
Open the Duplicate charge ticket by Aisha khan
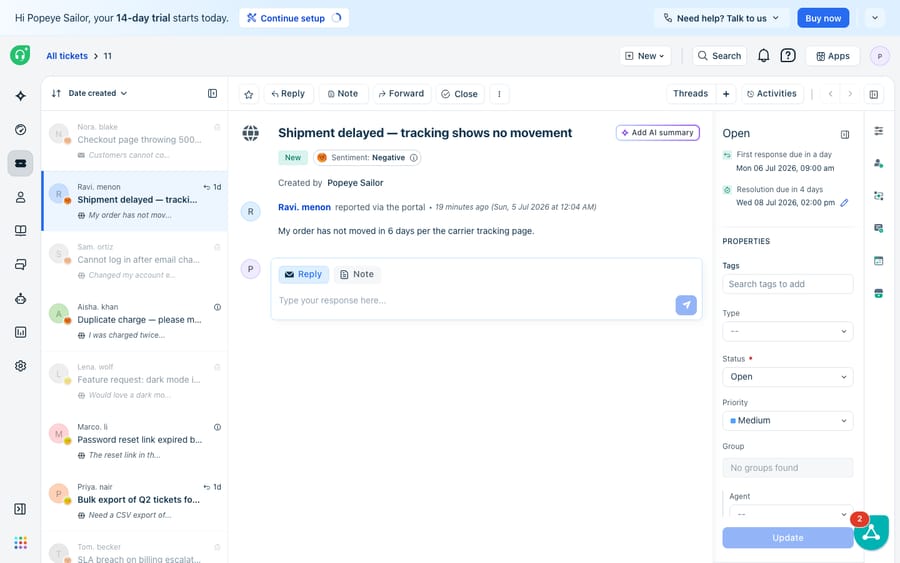[x=135, y=320]
